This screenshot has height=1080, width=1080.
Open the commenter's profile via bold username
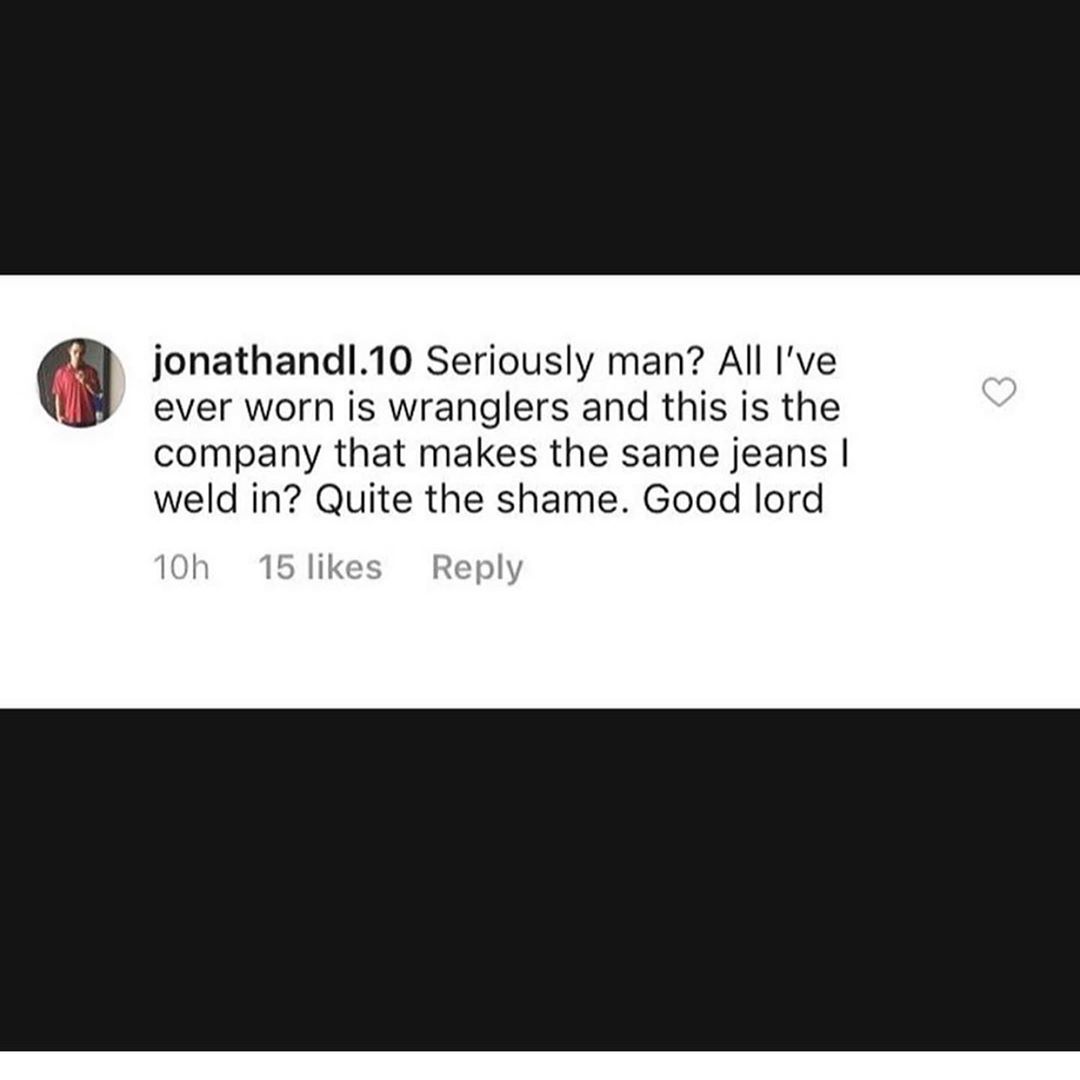(x=282, y=362)
